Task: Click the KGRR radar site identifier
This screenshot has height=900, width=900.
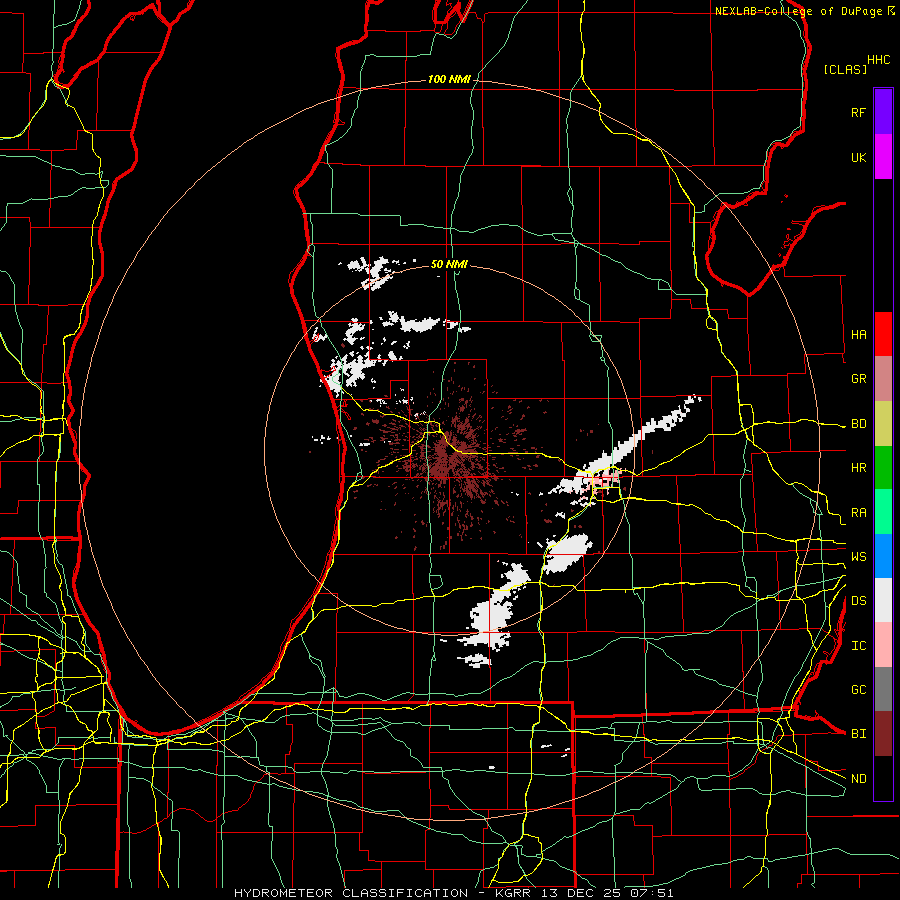Action: click(x=513, y=893)
